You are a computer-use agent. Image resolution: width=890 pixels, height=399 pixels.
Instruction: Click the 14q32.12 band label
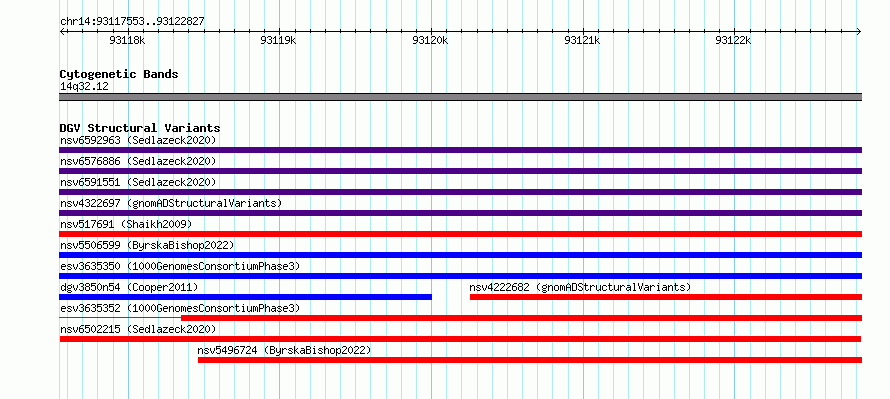coord(84,87)
